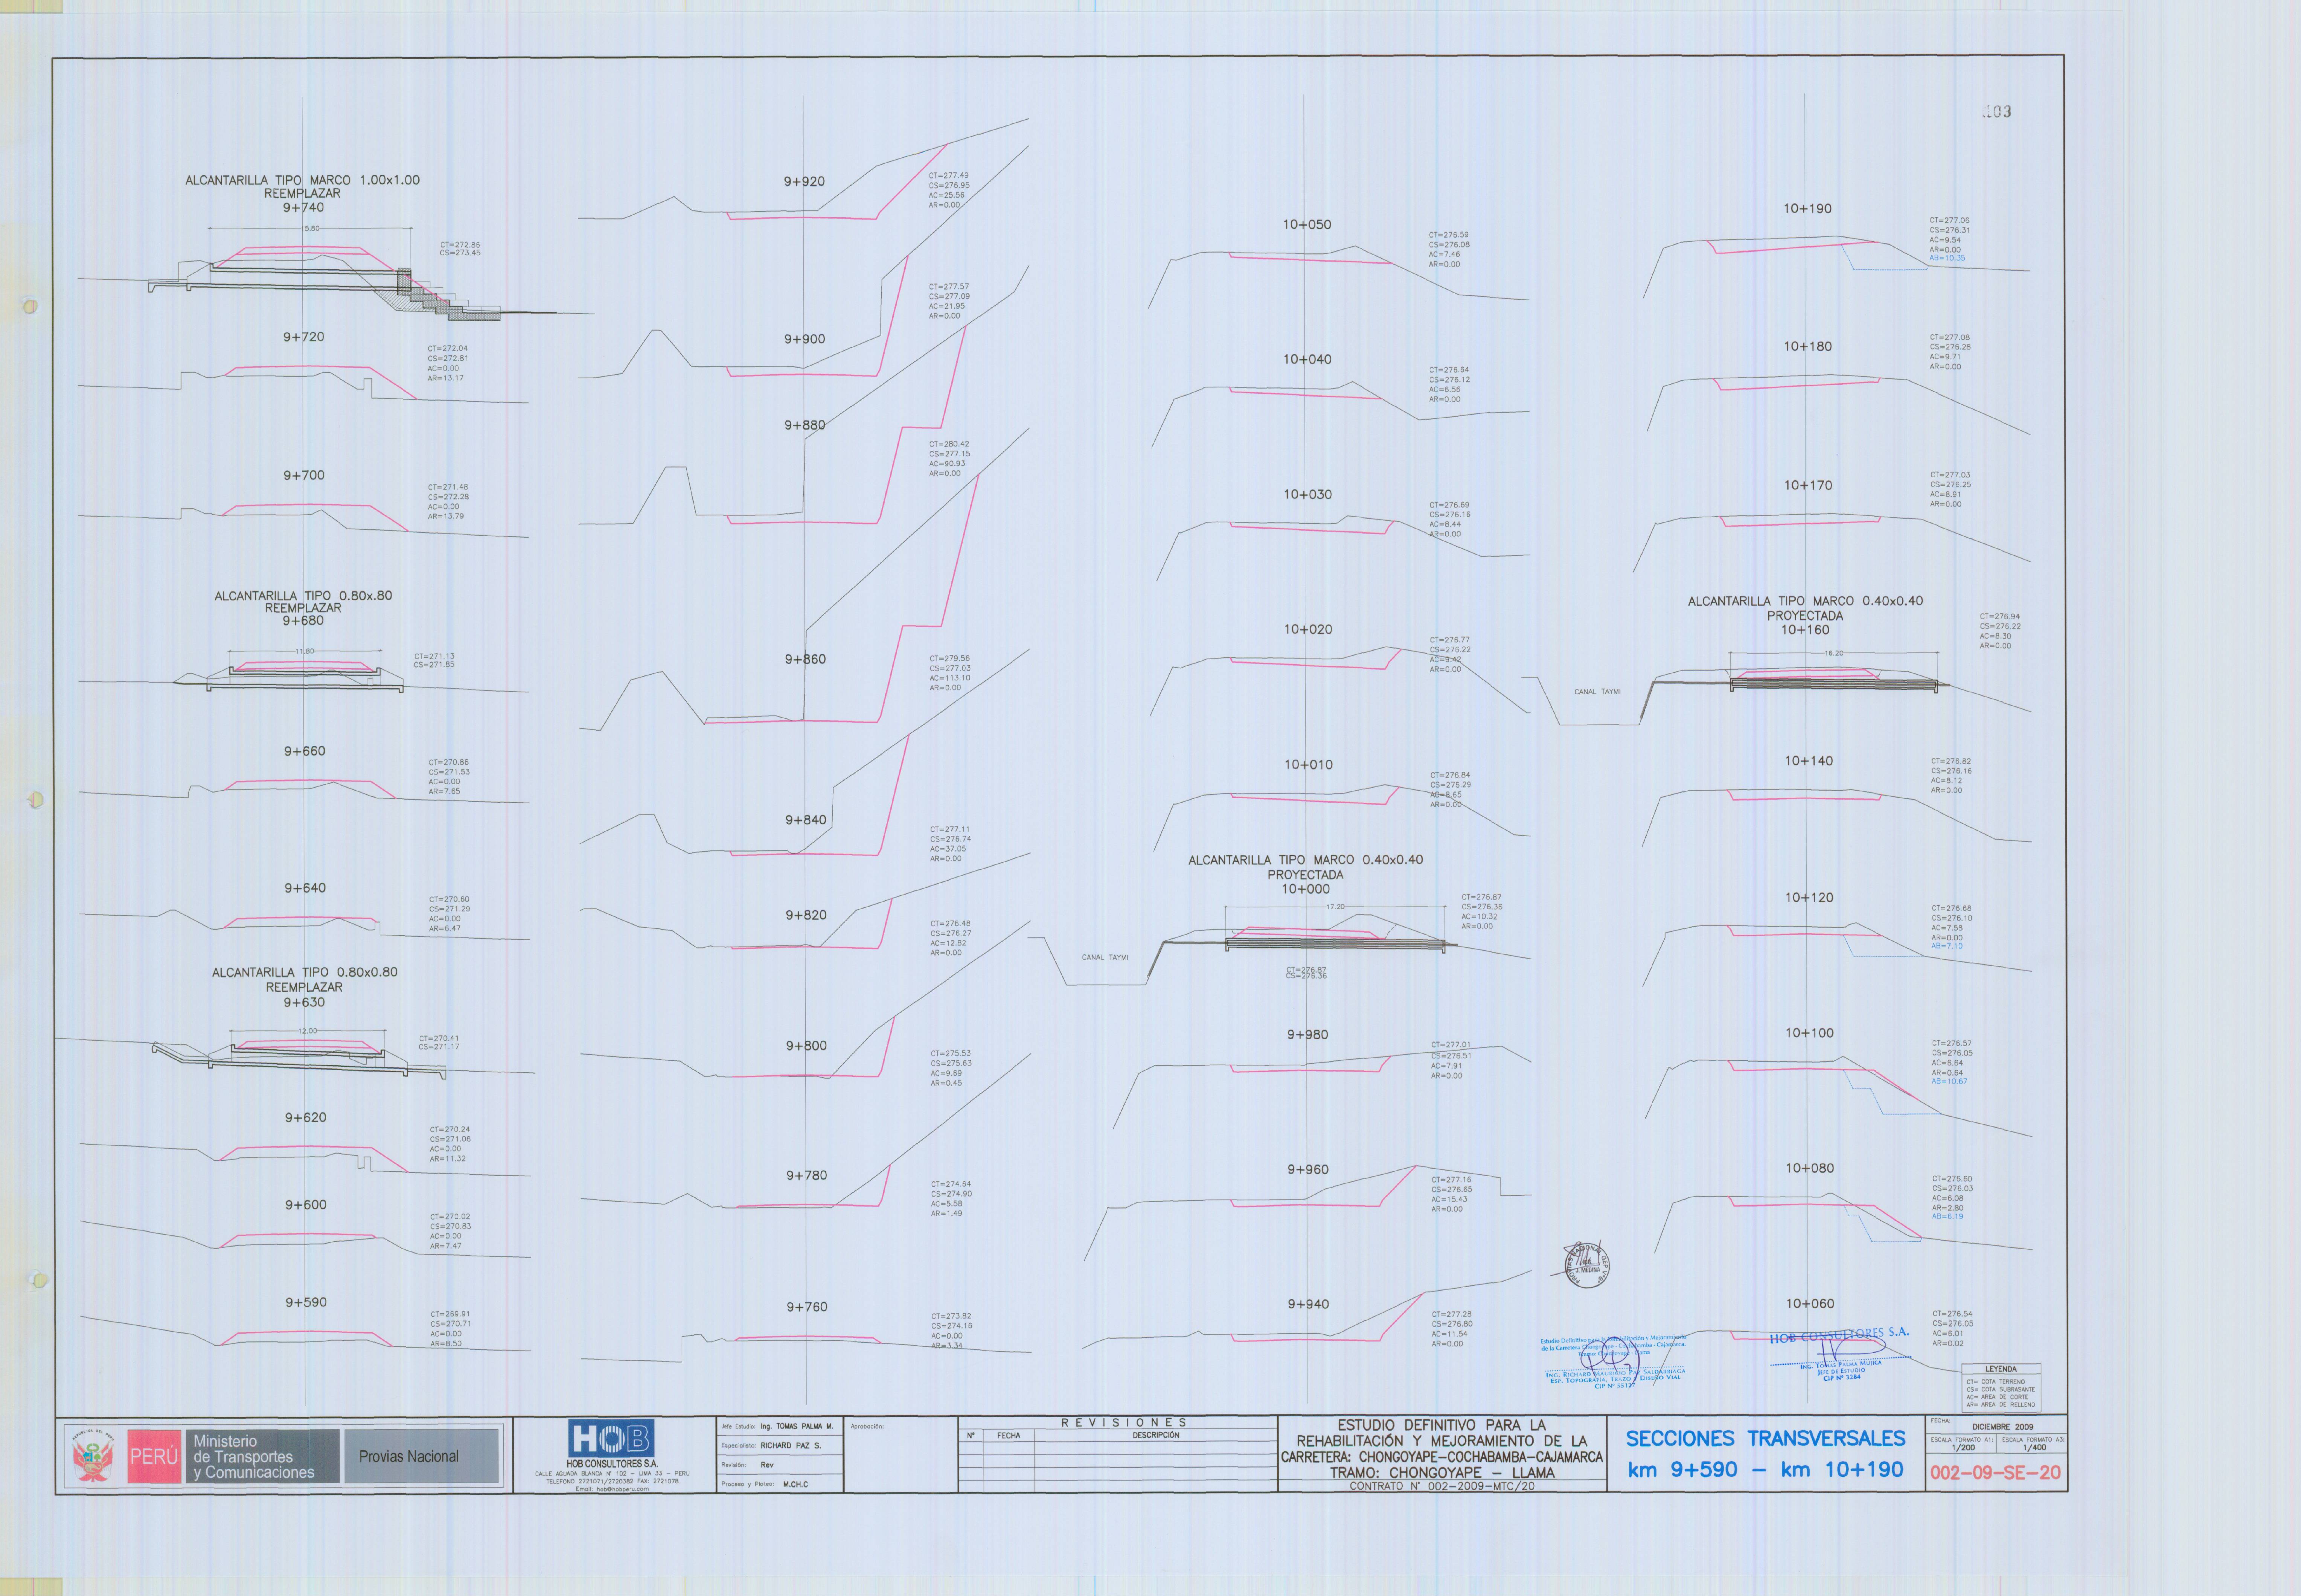Click the 'DICIEMBRE 2009' date field
Image resolution: width=2301 pixels, height=1596 pixels.
coord(2002,1427)
